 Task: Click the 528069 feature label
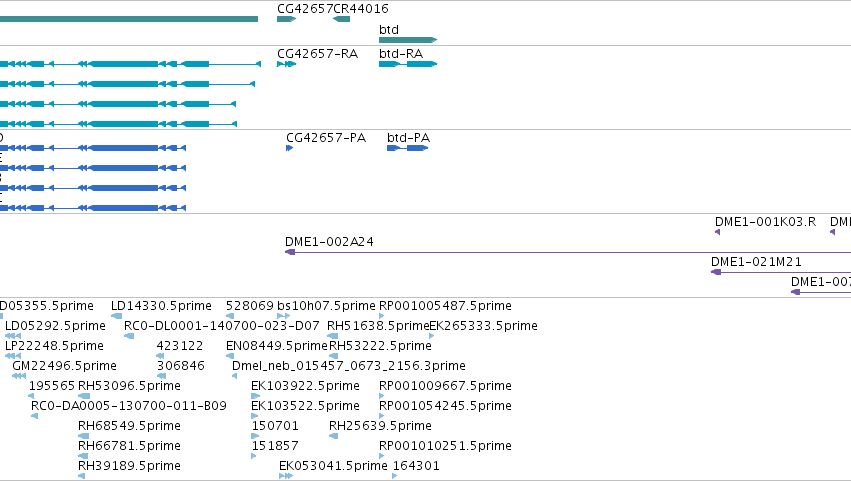tap(250, 306)
